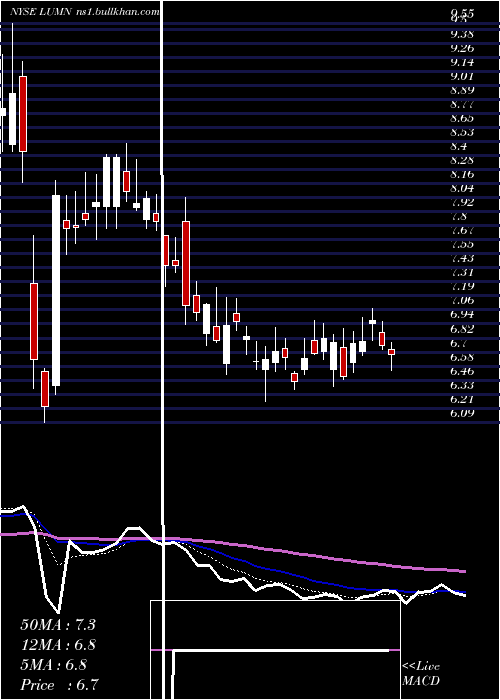This screenshot has width=500, height=700.
Task: Click the 8.53 price axis label
Action: (x=462, y=132)
